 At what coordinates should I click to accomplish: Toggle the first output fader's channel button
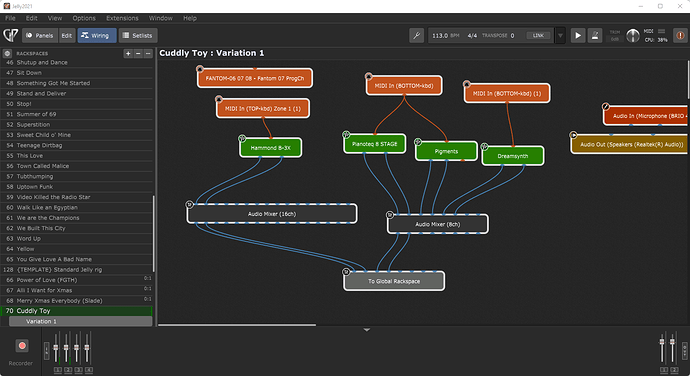(x=664, y=370)
